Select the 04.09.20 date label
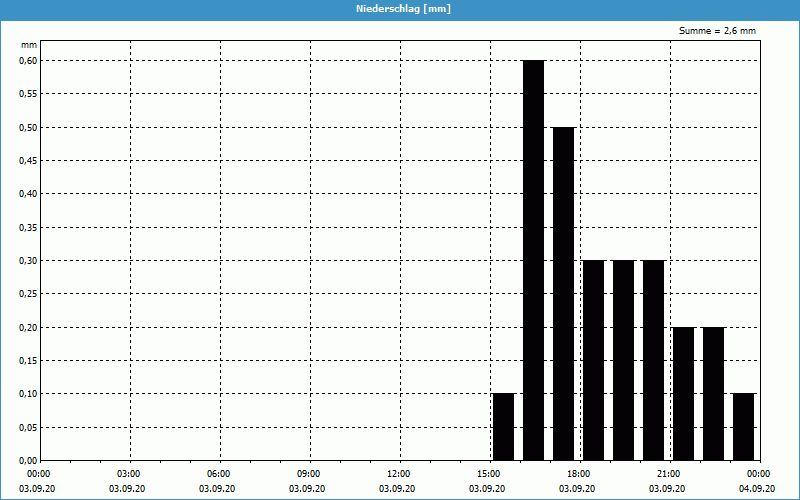The height and width of the screenshot is (500, 800). pyautogui.click(x=757, y=489)
